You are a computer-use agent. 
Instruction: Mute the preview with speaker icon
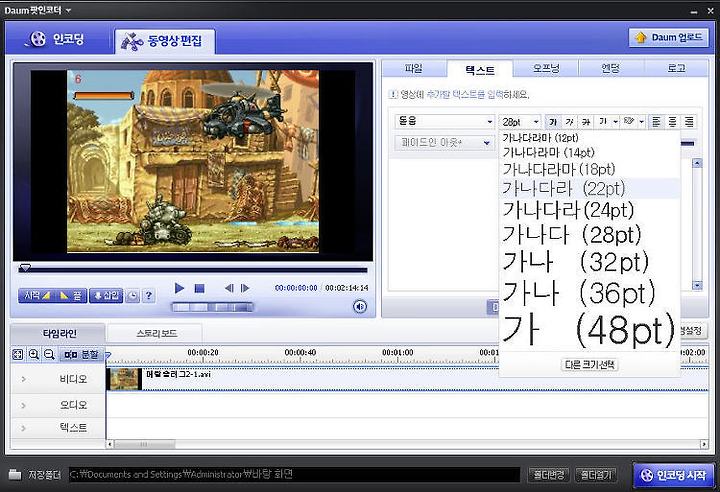click(360, 306)
